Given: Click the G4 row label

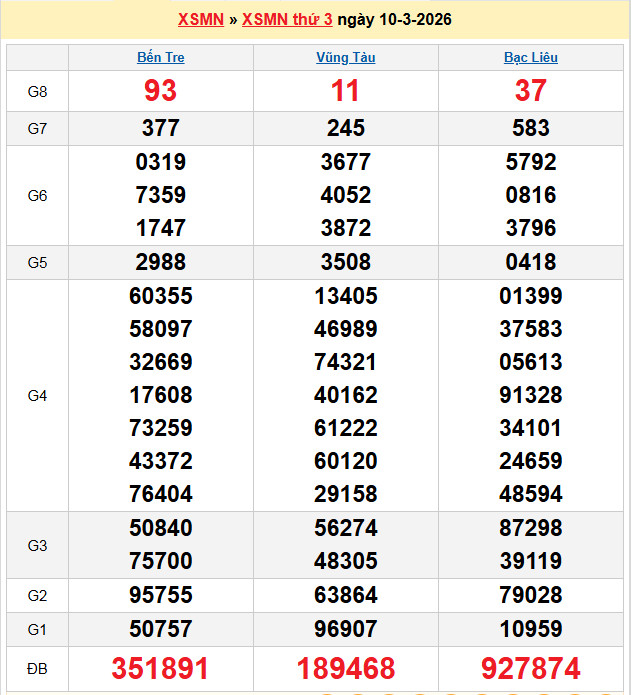Looking at the screenshot, I should click(x=37, y=396).
